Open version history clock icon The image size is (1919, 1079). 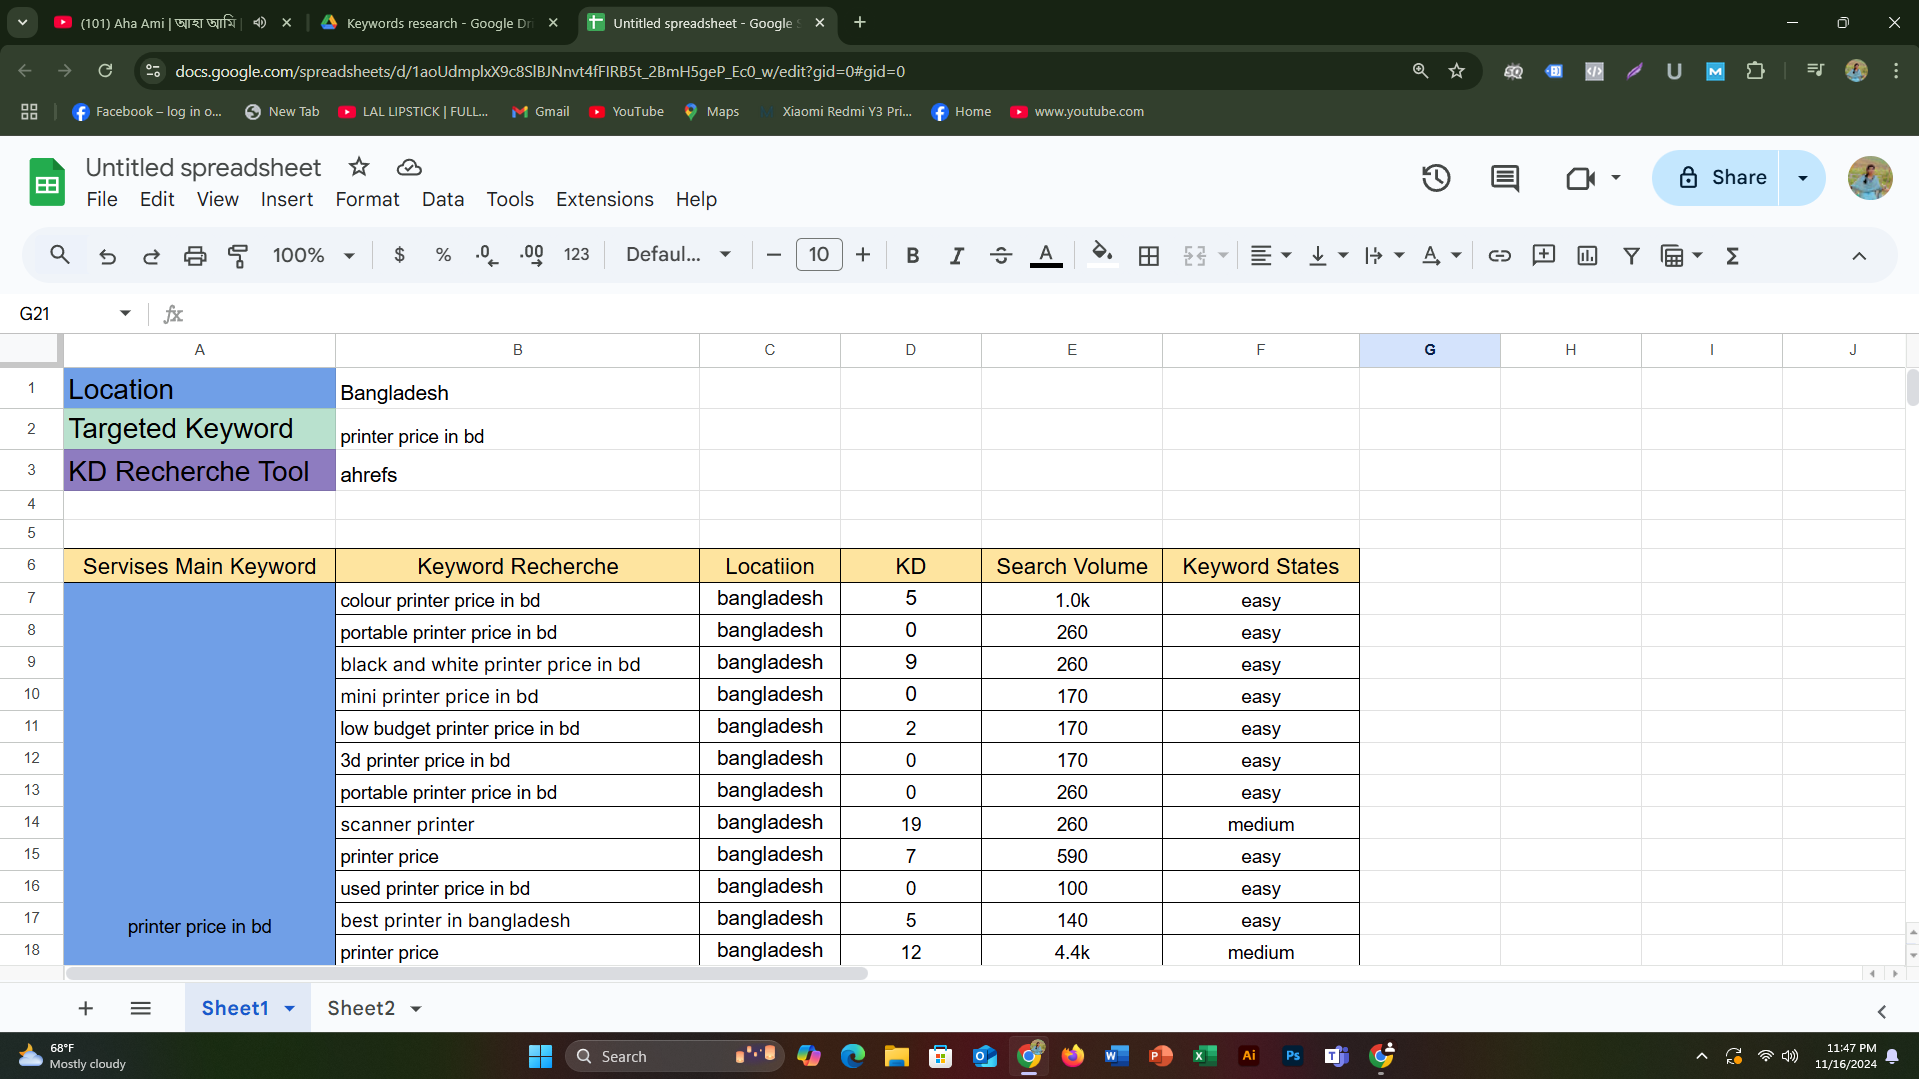[1436, 178]
